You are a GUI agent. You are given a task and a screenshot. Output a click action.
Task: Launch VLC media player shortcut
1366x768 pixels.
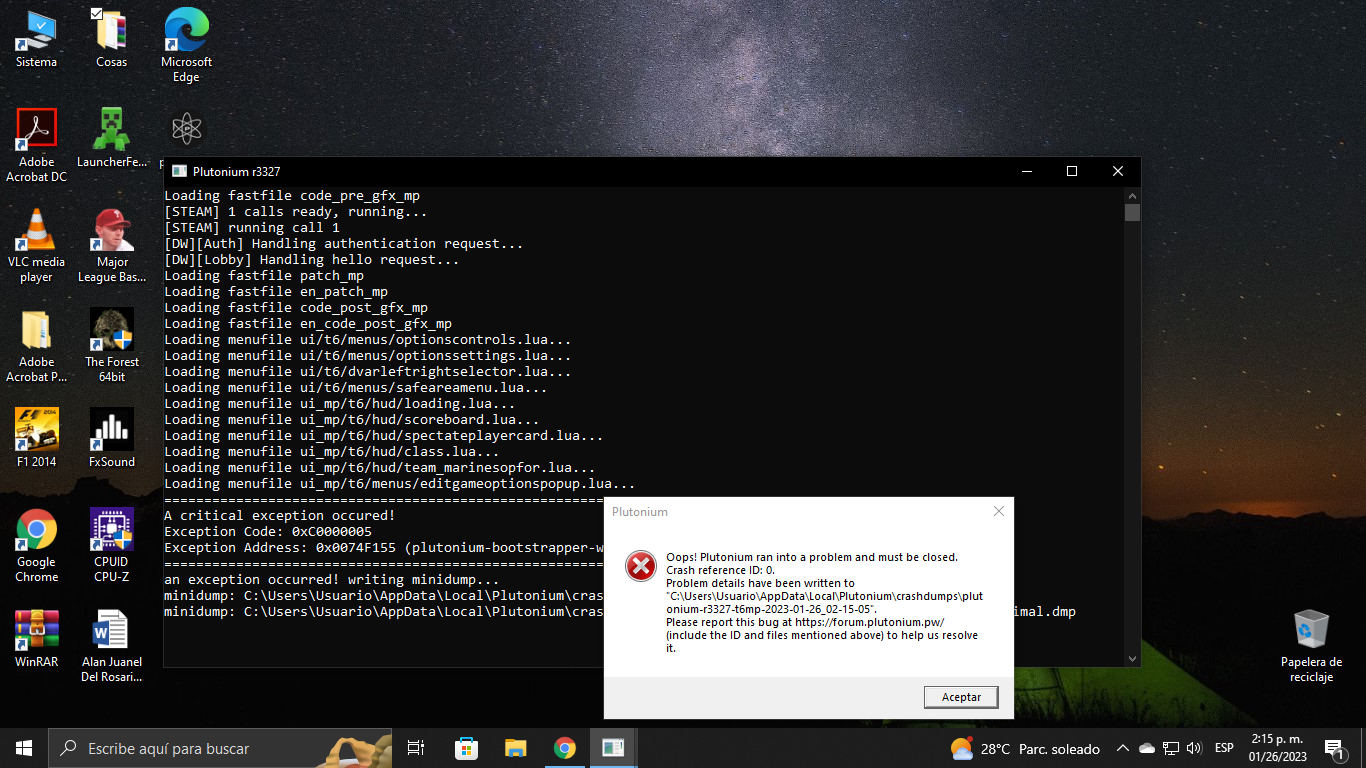click(x=37, y=246)
